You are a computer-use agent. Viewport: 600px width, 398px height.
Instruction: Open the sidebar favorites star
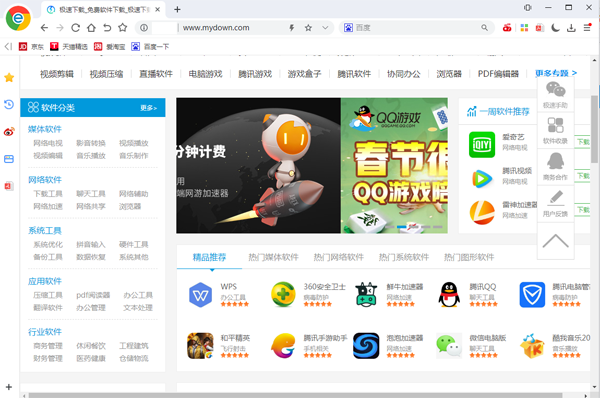9,78
